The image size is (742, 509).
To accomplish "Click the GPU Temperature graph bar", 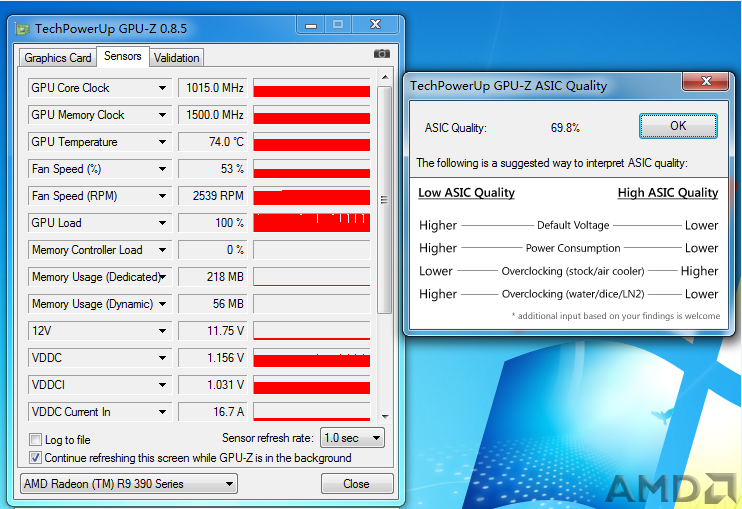I will click(x=311, y=142).
